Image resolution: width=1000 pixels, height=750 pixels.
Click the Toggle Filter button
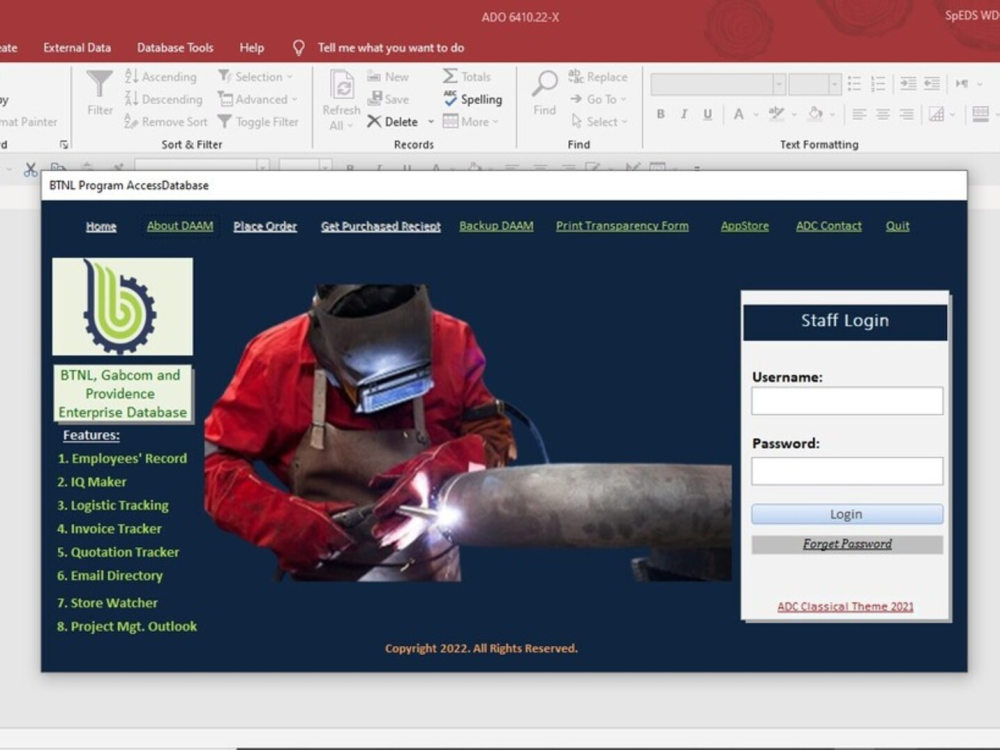[258, 121]
